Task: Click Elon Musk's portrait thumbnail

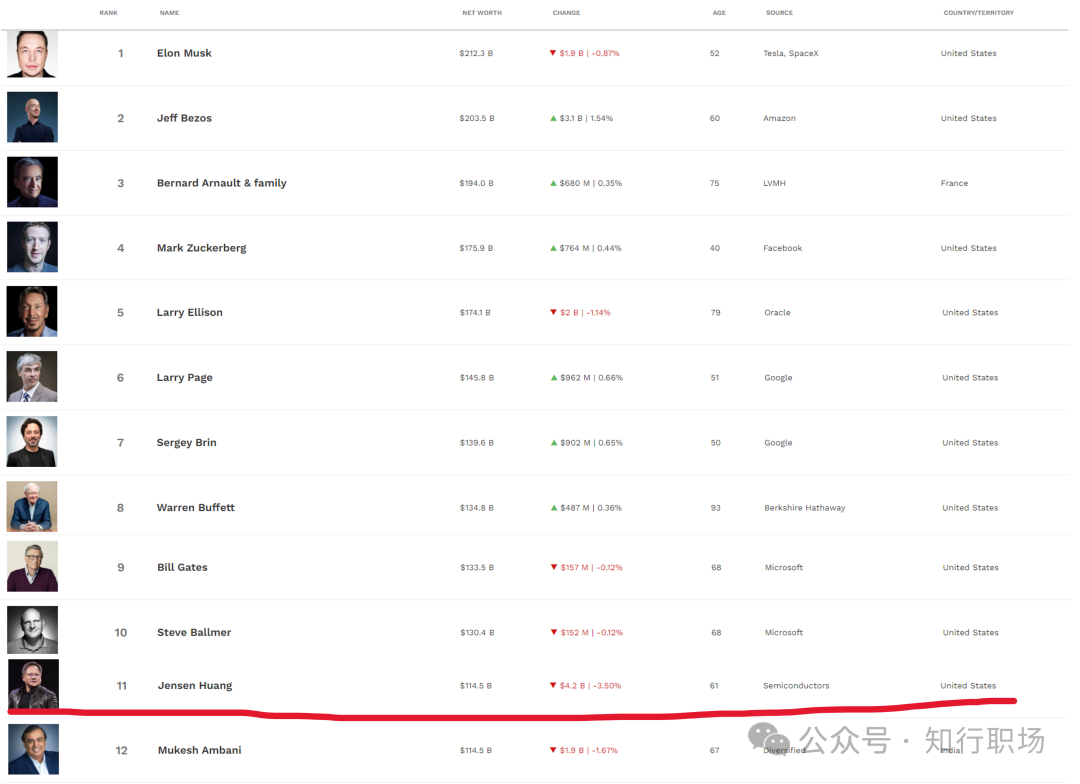Action: [x=32, y=54]
